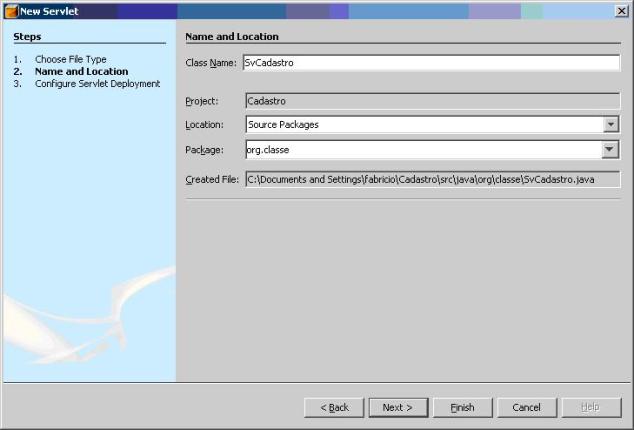The width and height of the screenshot is (634, 430).
Task: Proceed with the Next > button
Action: pos(398,407)
